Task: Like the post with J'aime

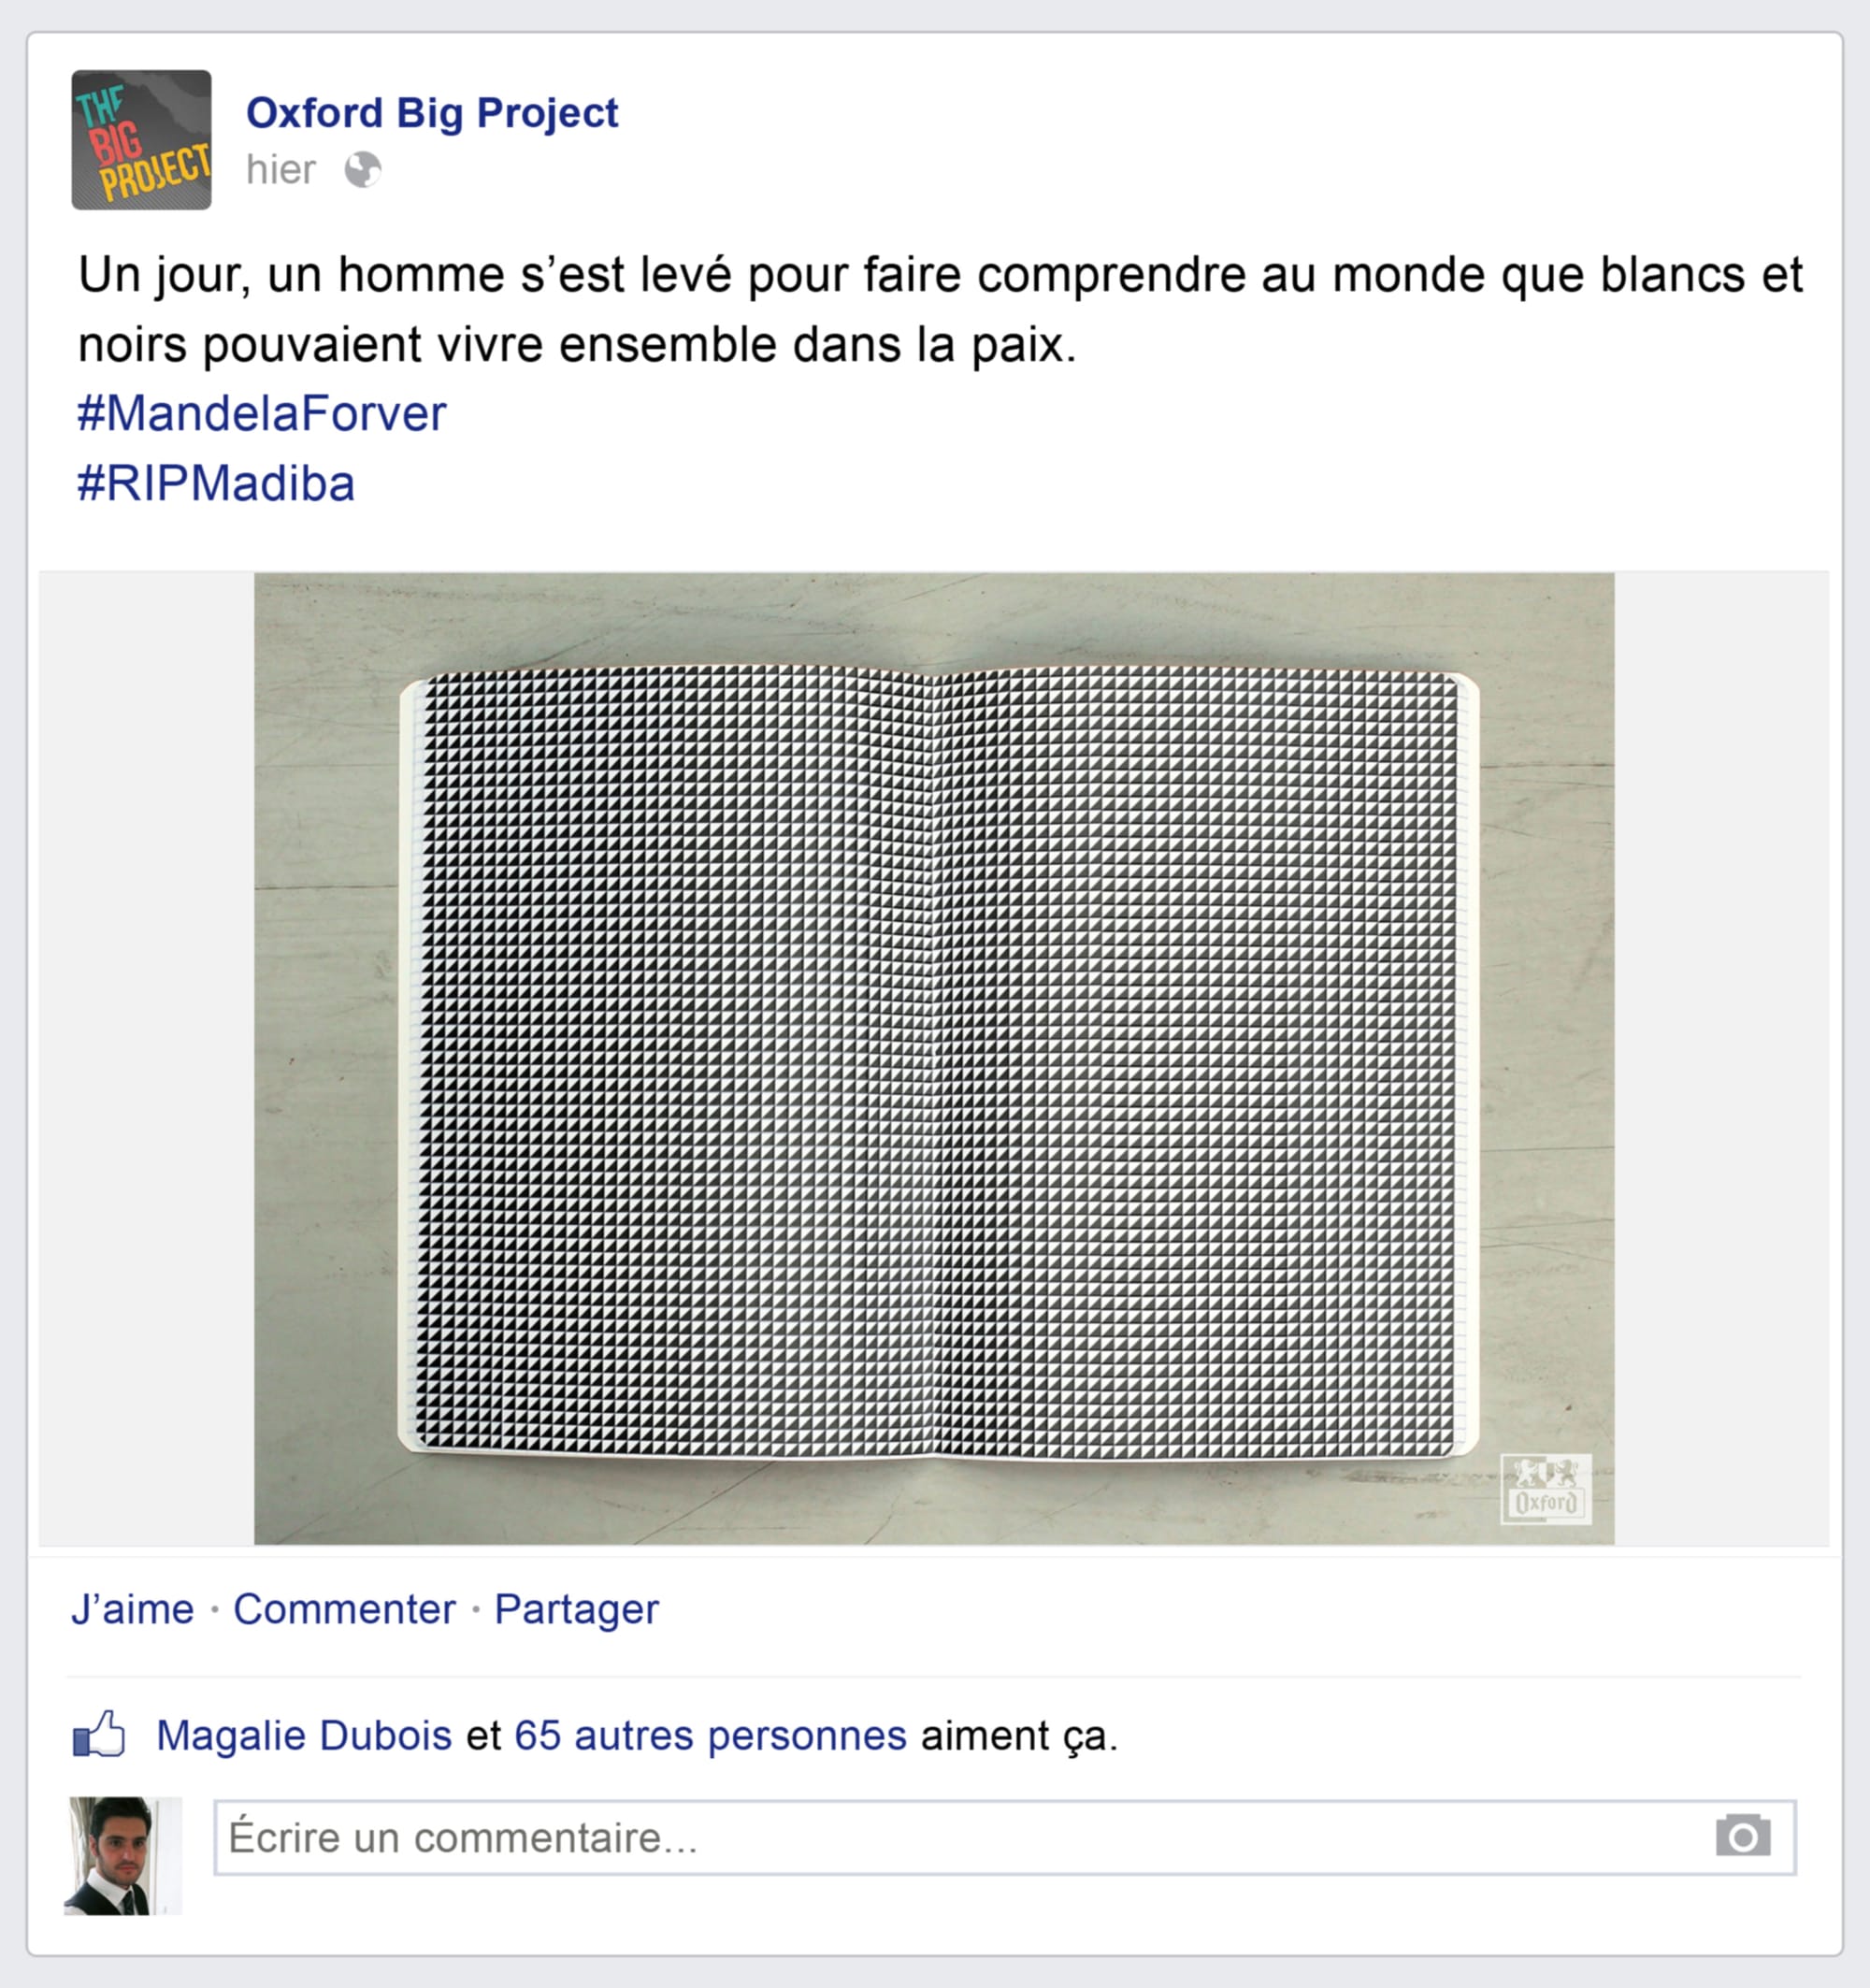Action: 132,1609
